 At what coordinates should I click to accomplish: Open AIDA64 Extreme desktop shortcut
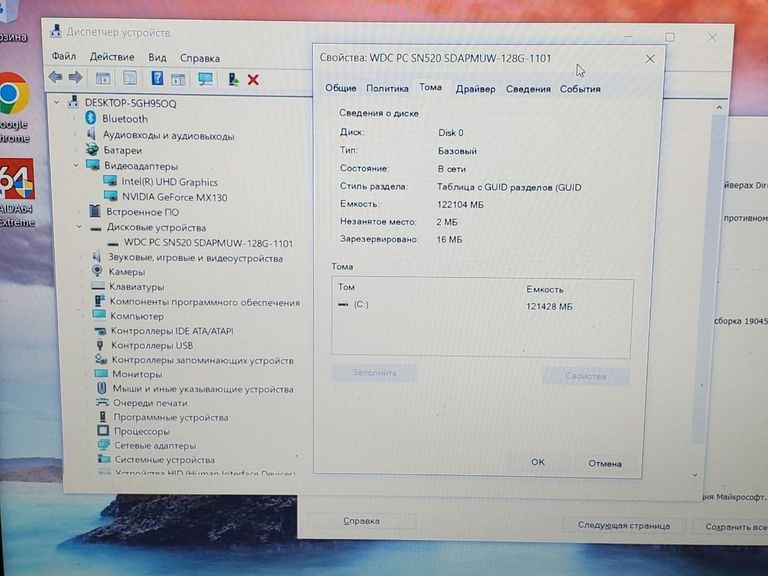click(x=17, y=193)
